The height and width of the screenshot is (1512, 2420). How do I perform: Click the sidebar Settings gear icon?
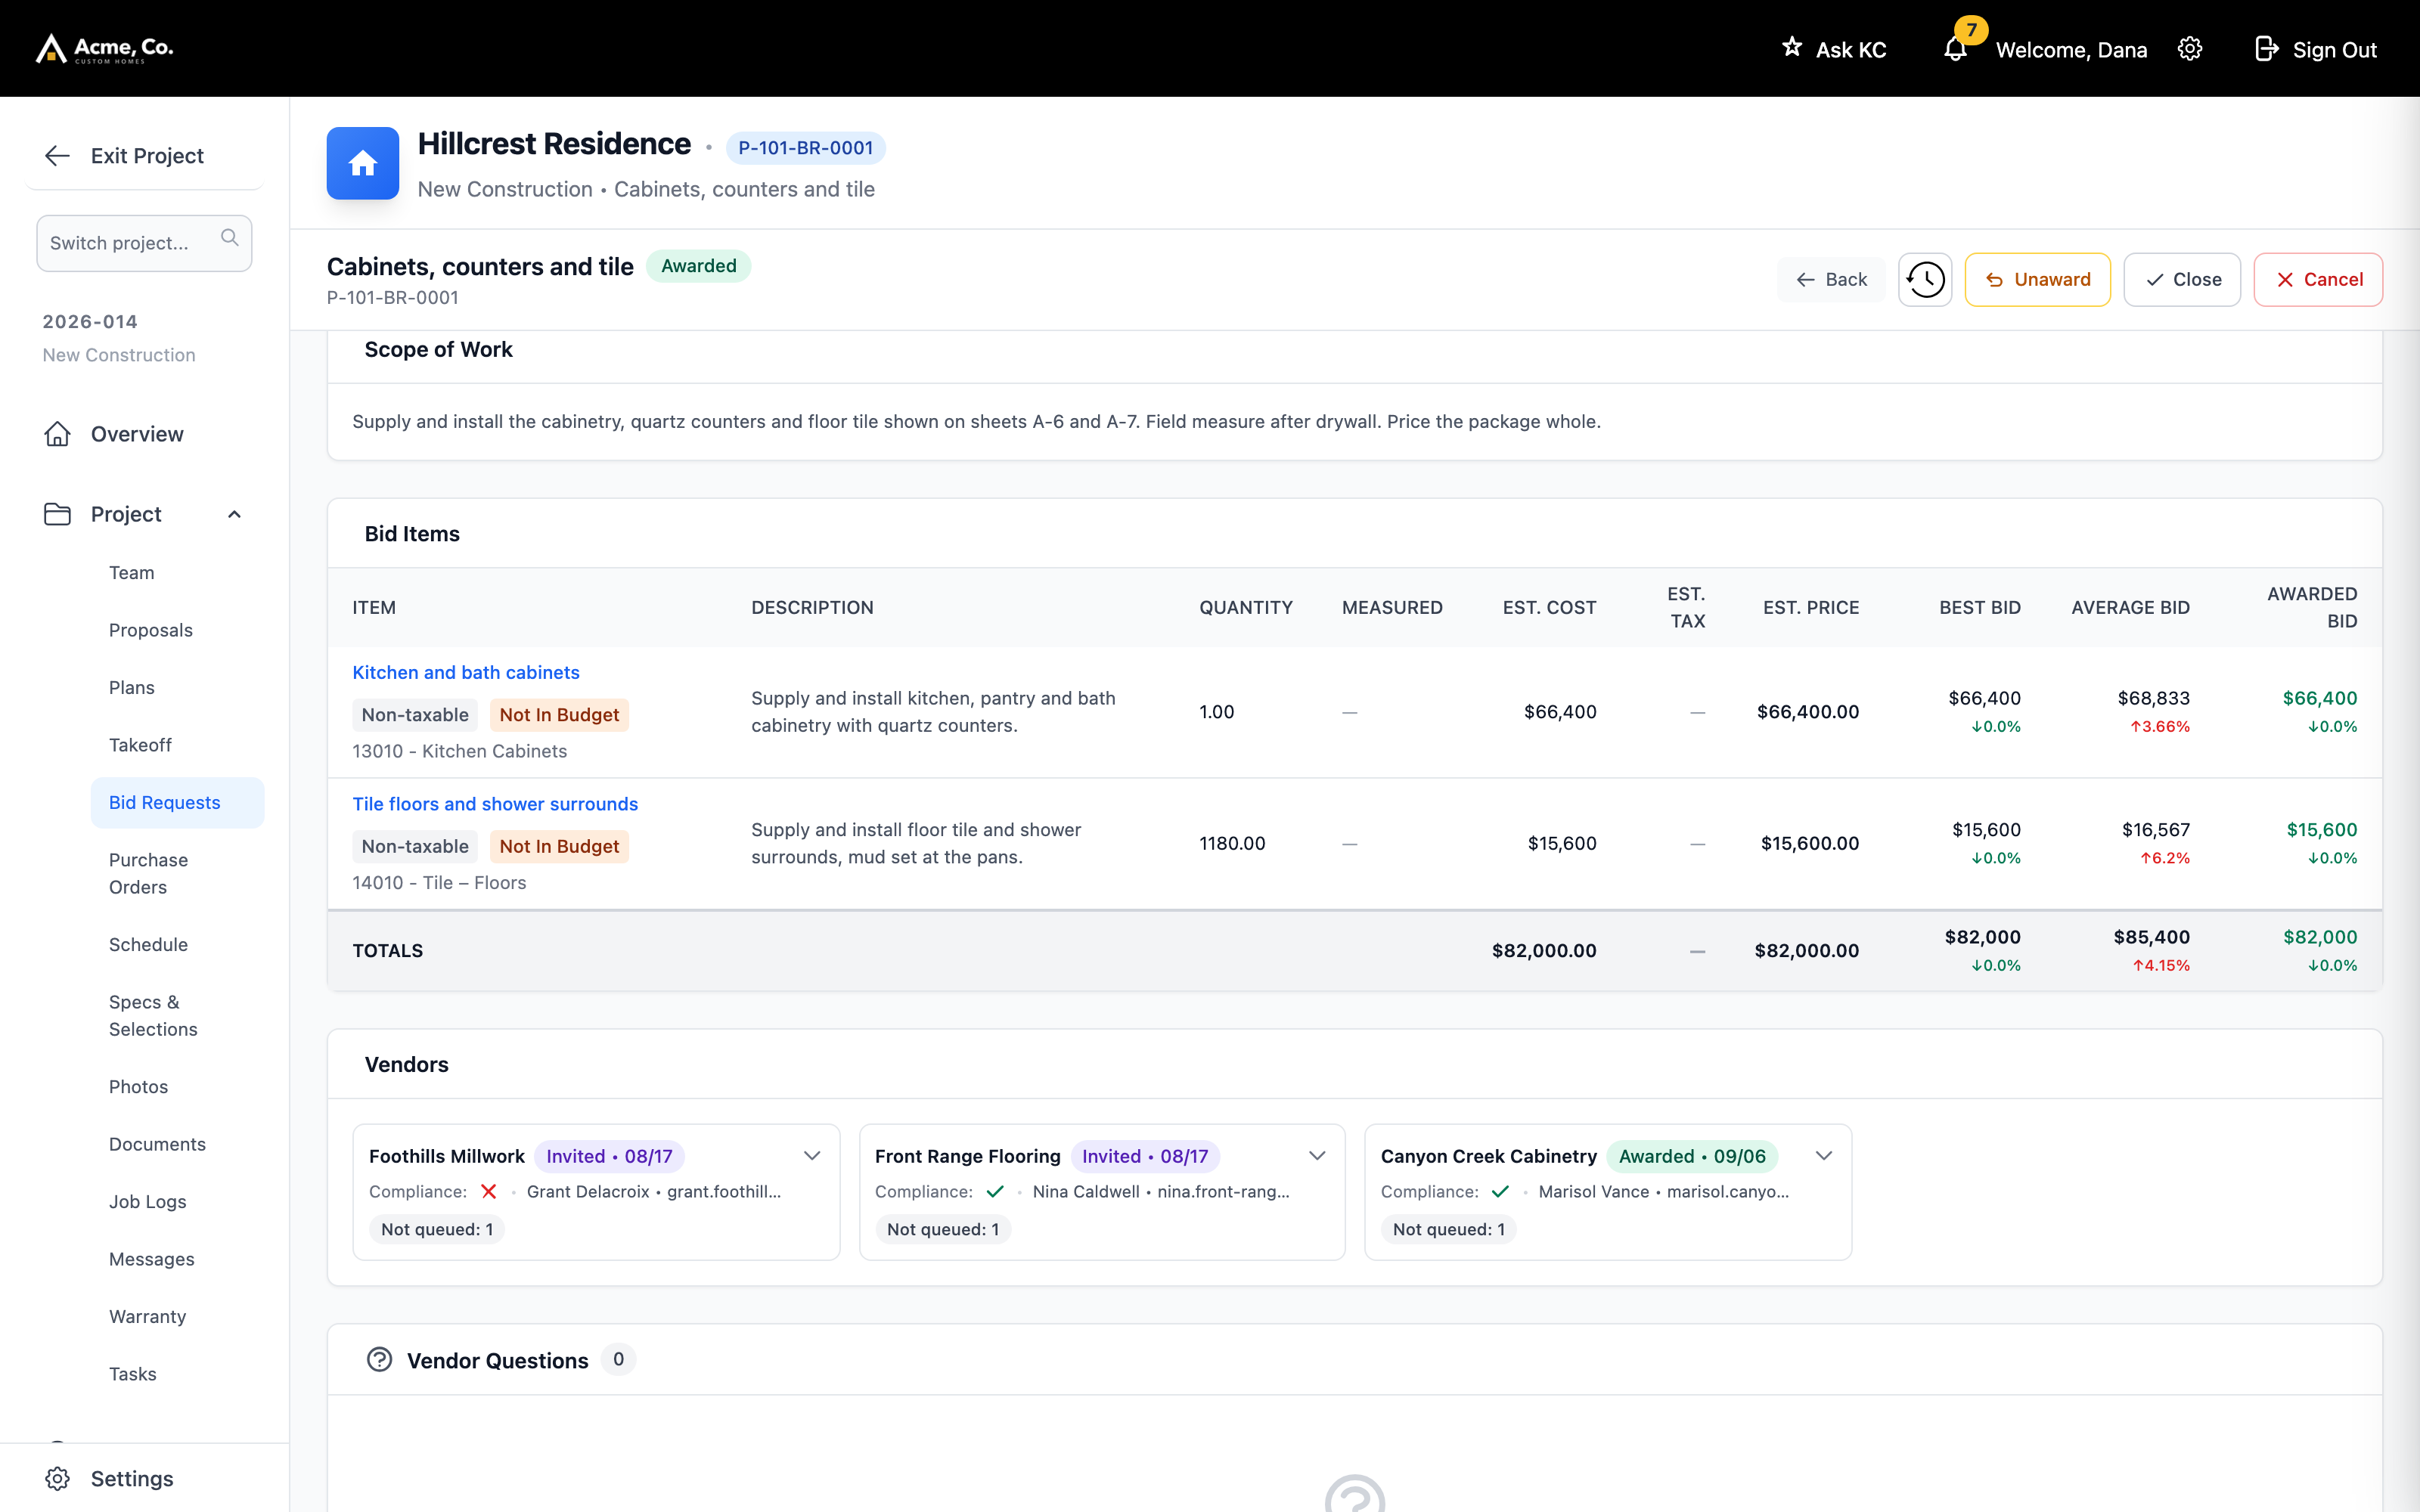tap(57, 1479)
